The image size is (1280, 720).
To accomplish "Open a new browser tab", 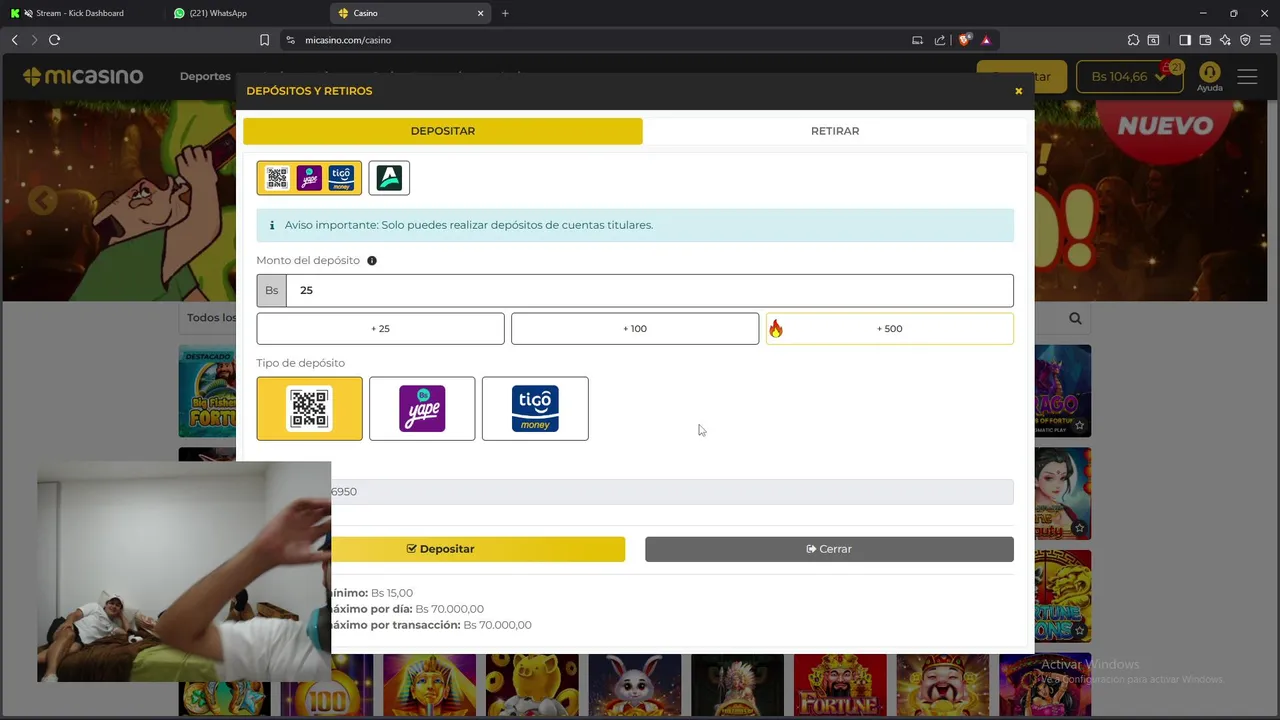I will click(x=505, y=13).
